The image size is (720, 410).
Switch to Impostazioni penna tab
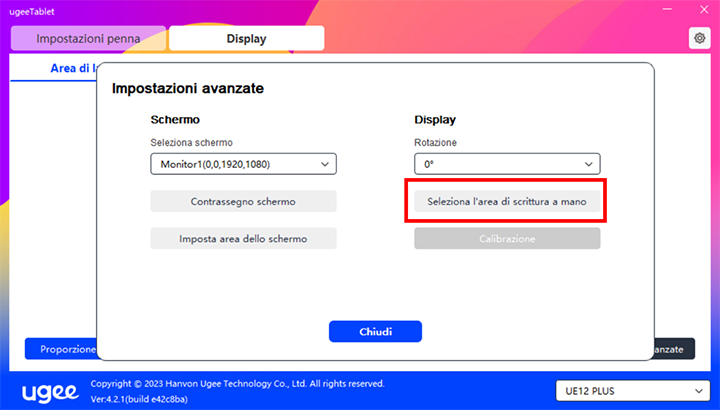(x=88, y=39)
